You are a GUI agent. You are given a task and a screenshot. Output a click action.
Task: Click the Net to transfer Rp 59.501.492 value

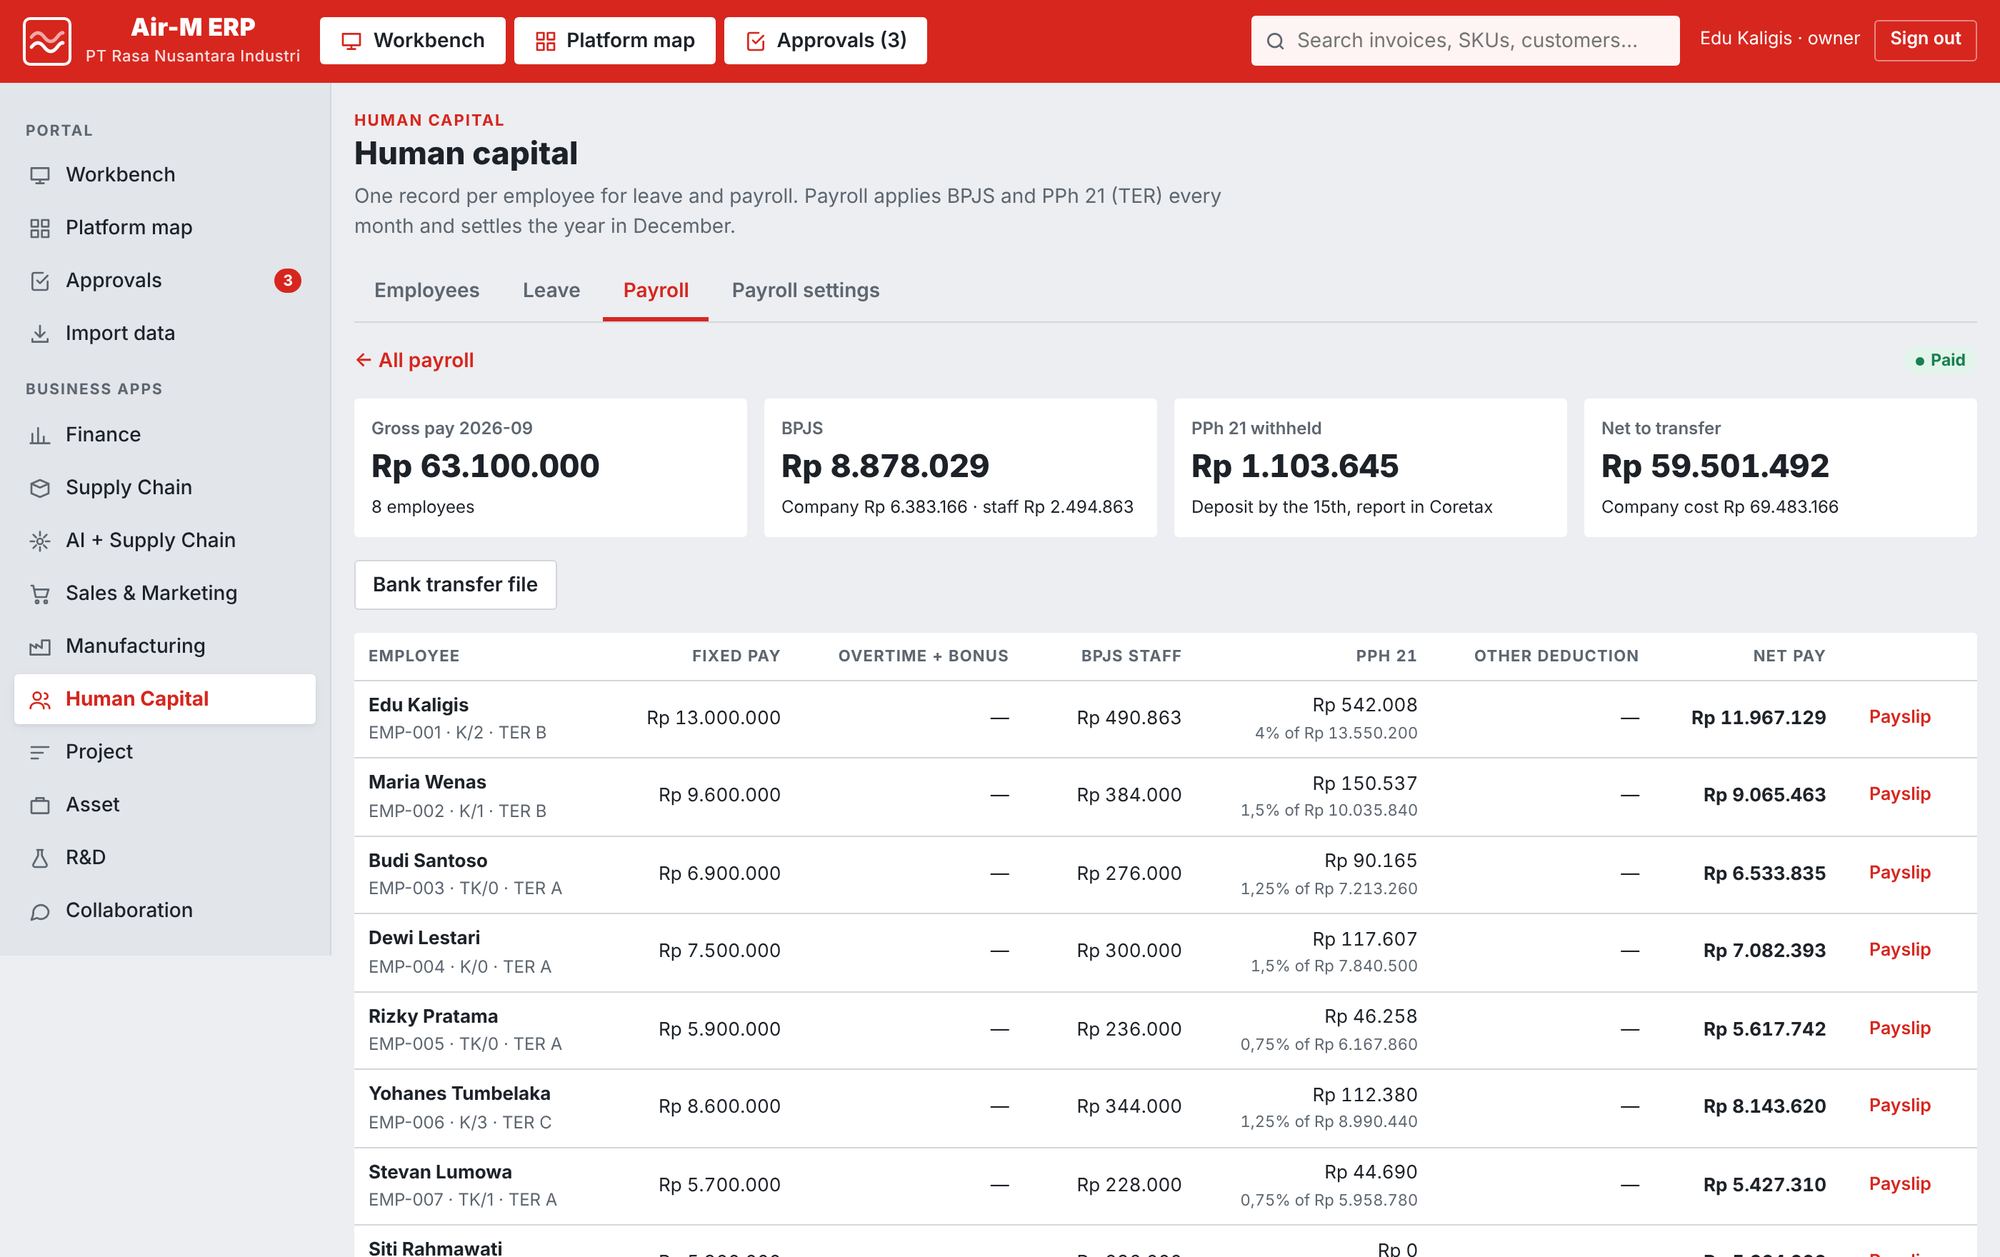coord(1715,466)
